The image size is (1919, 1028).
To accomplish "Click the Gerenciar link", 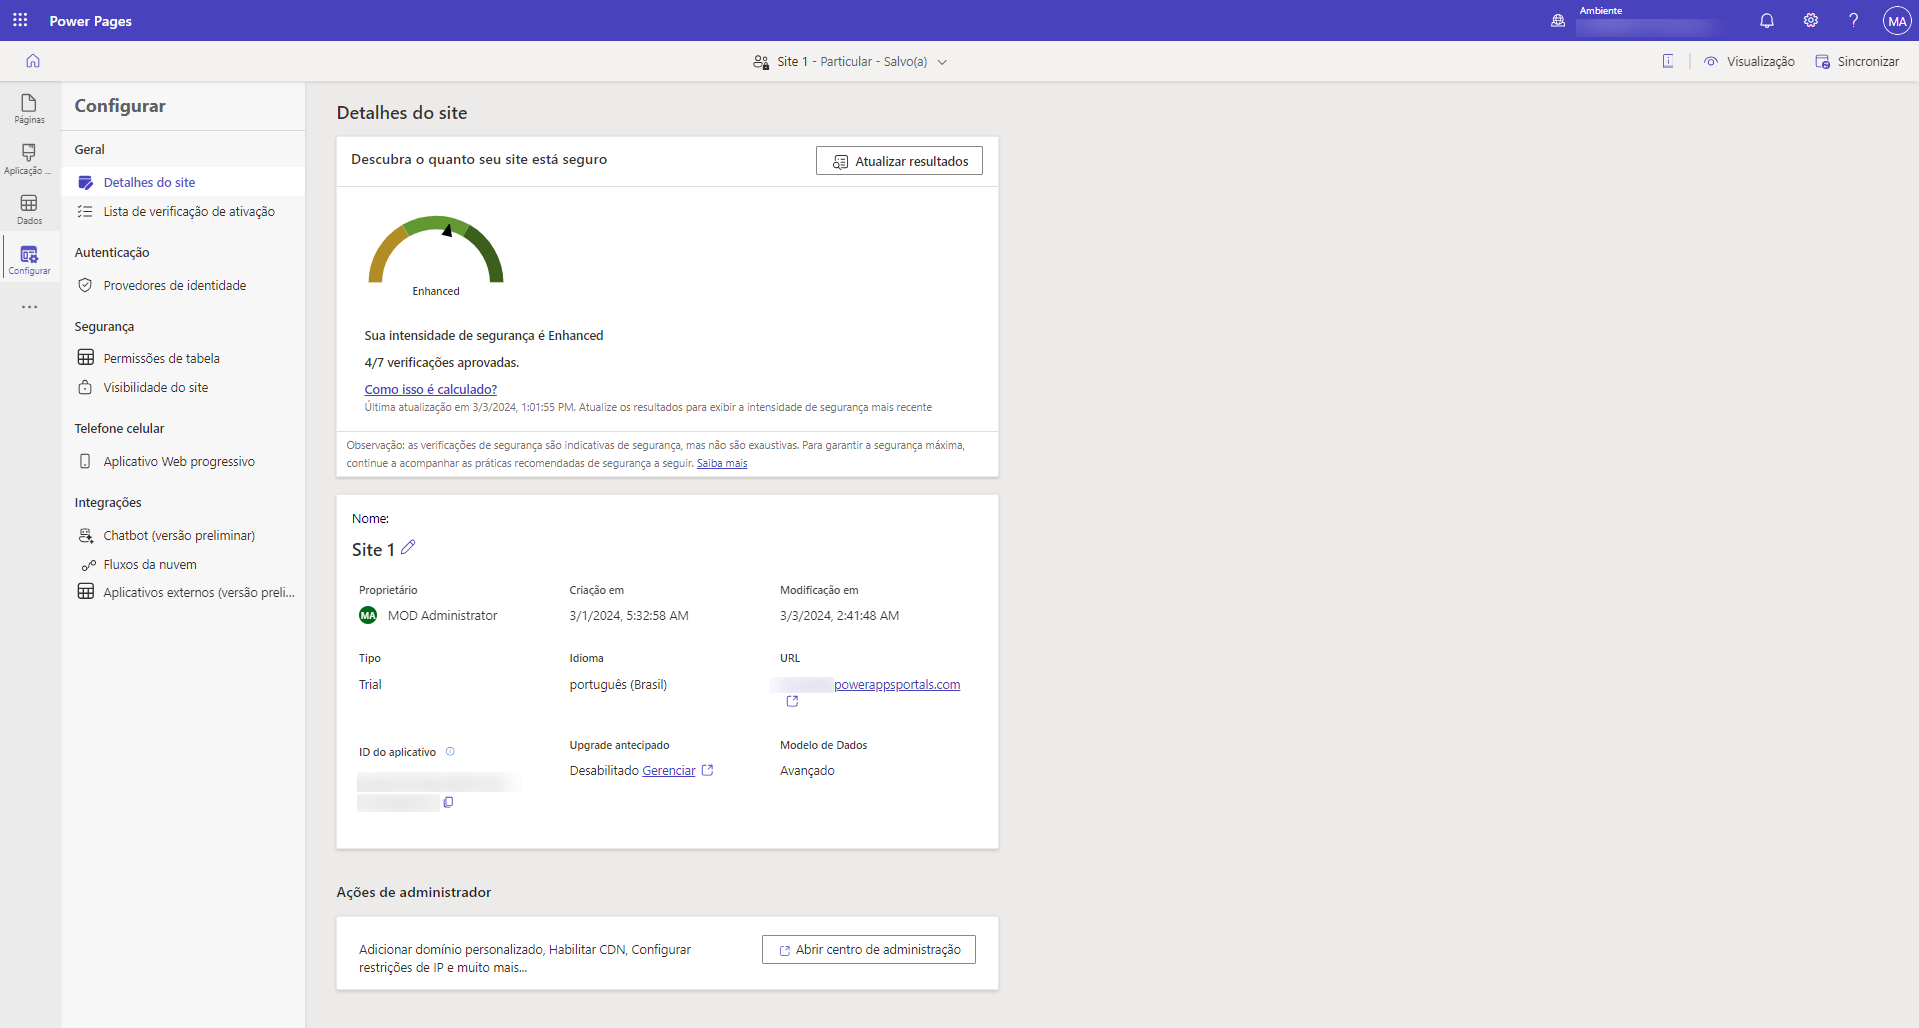I will [668, 770].
